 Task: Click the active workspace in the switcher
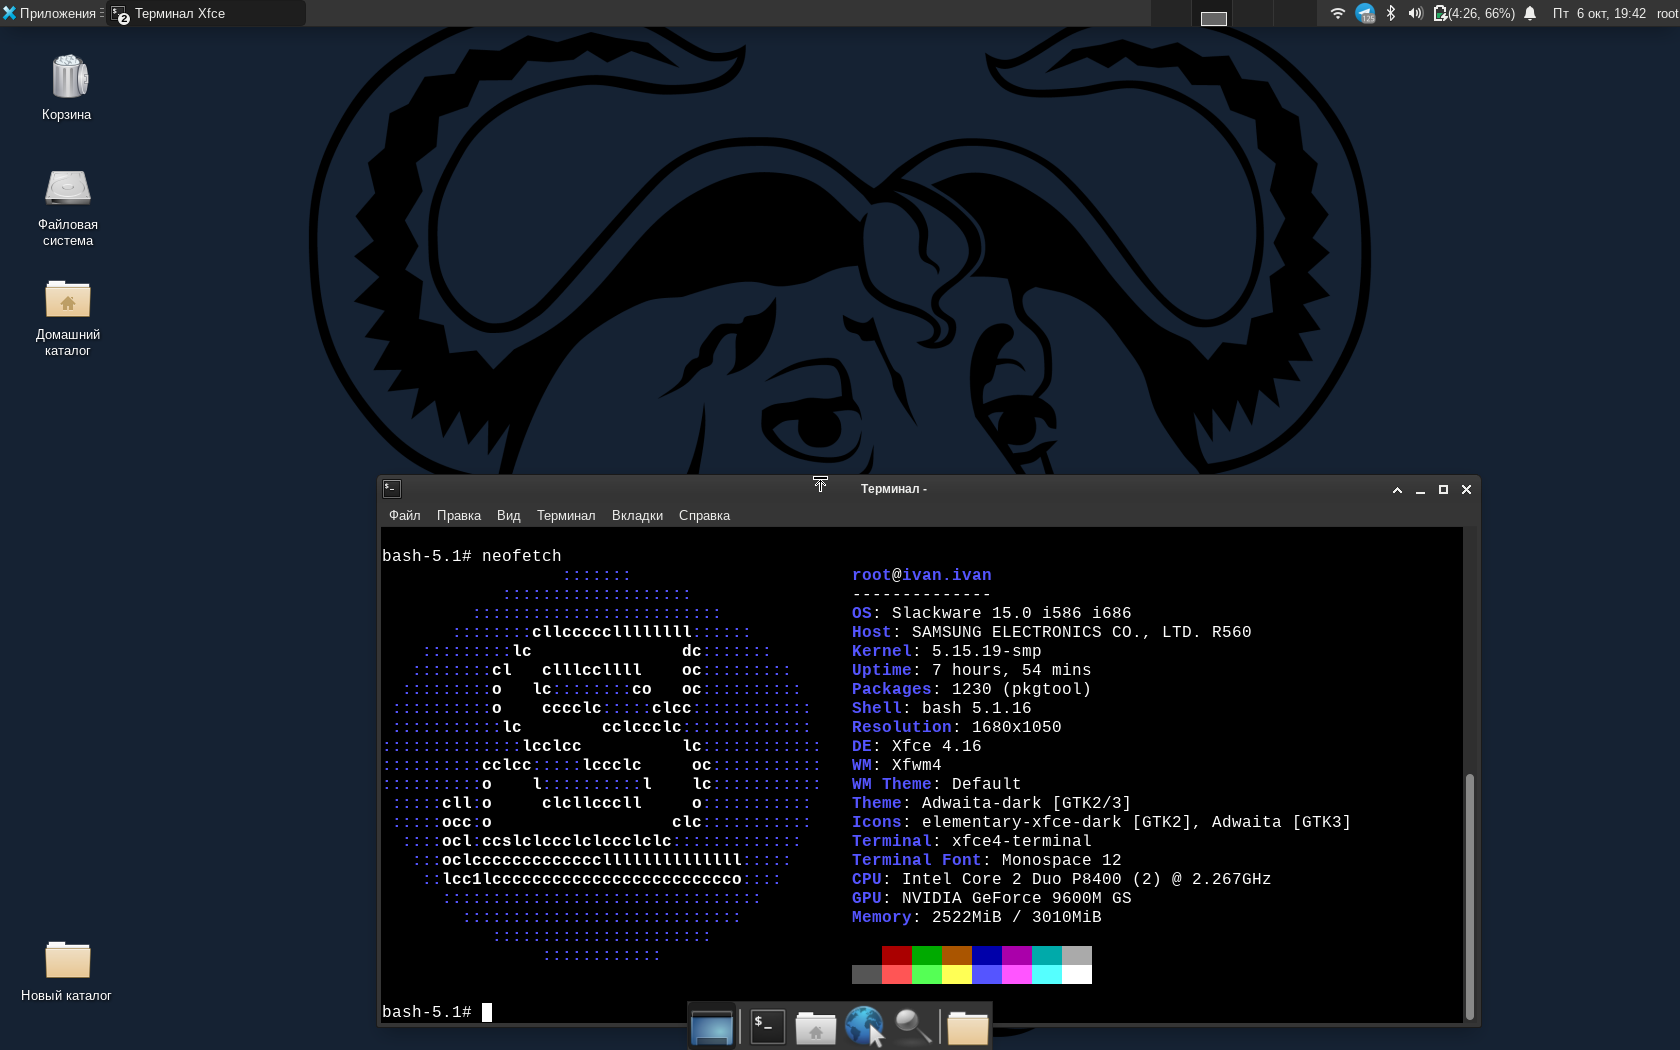1213,13
